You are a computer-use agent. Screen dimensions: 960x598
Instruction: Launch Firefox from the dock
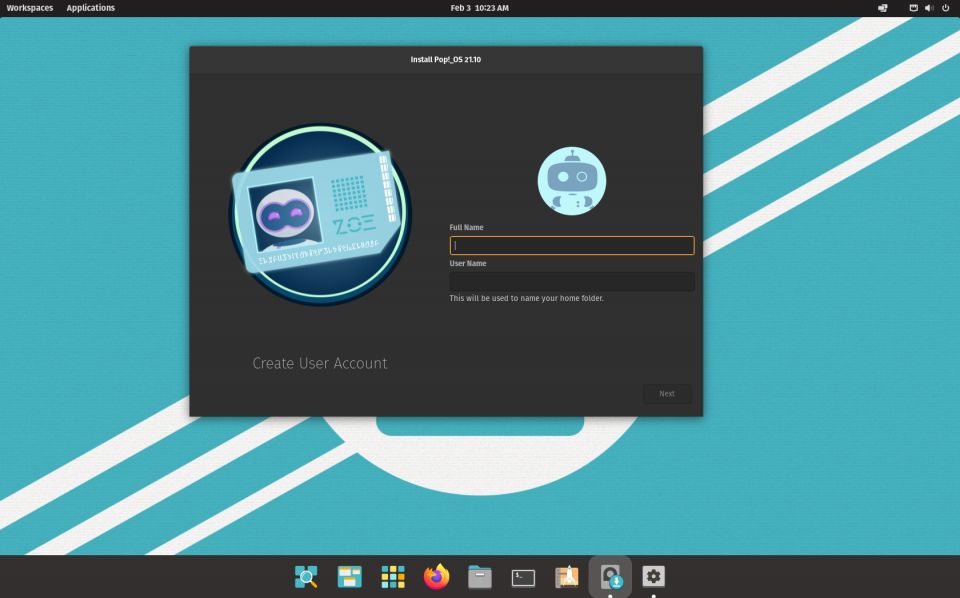pyautogui.click(x=437, y=577)
